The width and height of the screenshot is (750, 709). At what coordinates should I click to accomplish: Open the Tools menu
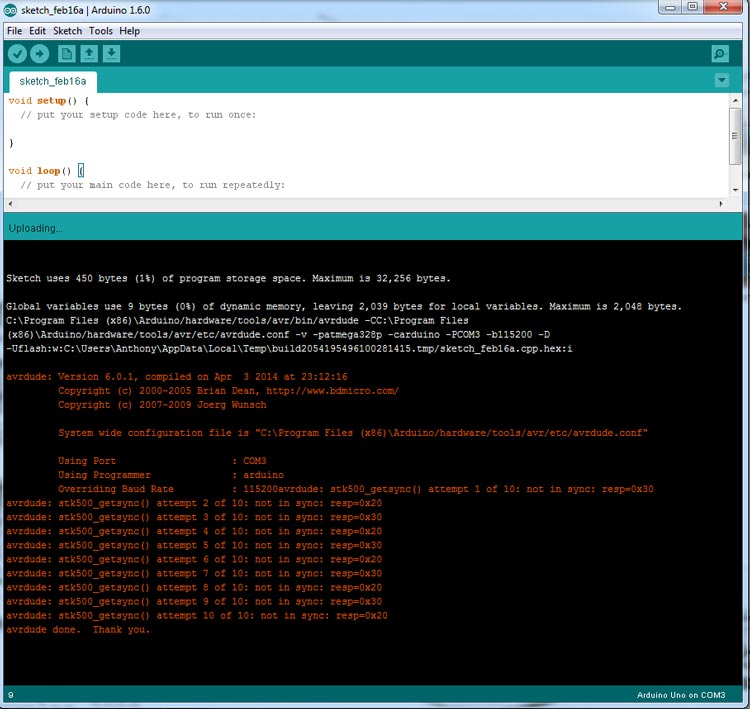click(x=100, y=31)
